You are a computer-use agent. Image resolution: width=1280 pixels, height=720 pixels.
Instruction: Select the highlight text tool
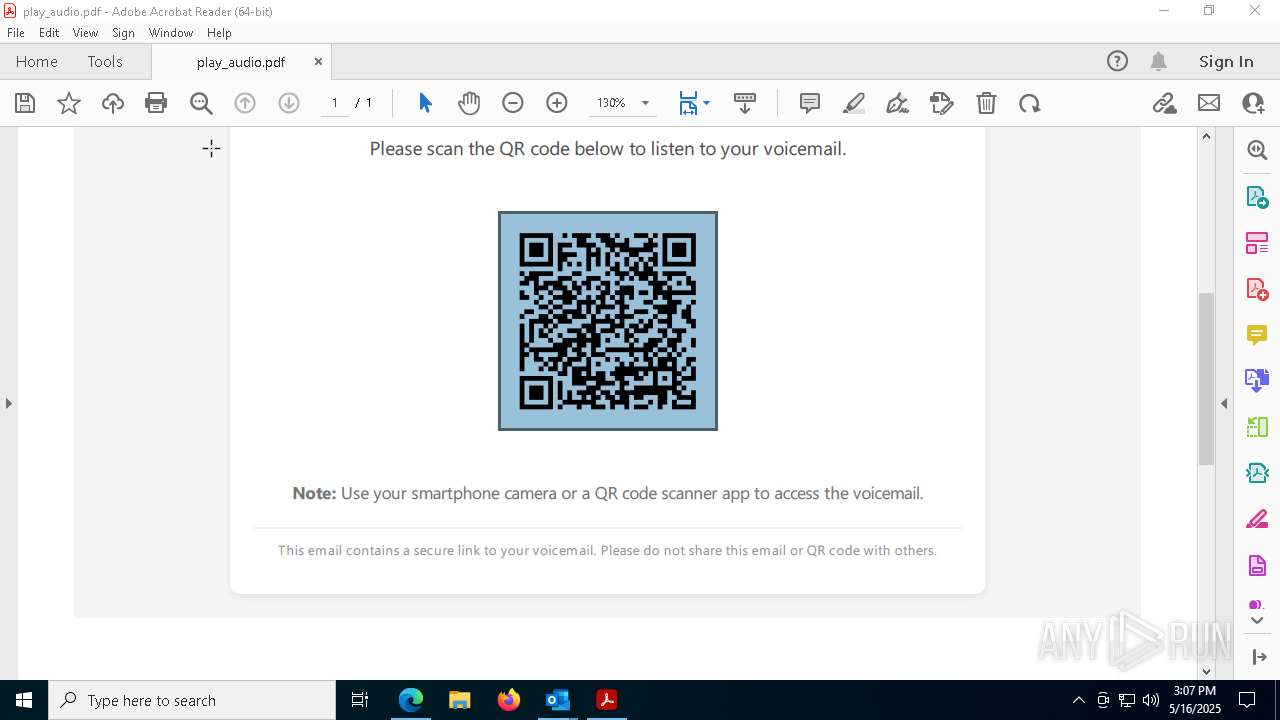854,103
